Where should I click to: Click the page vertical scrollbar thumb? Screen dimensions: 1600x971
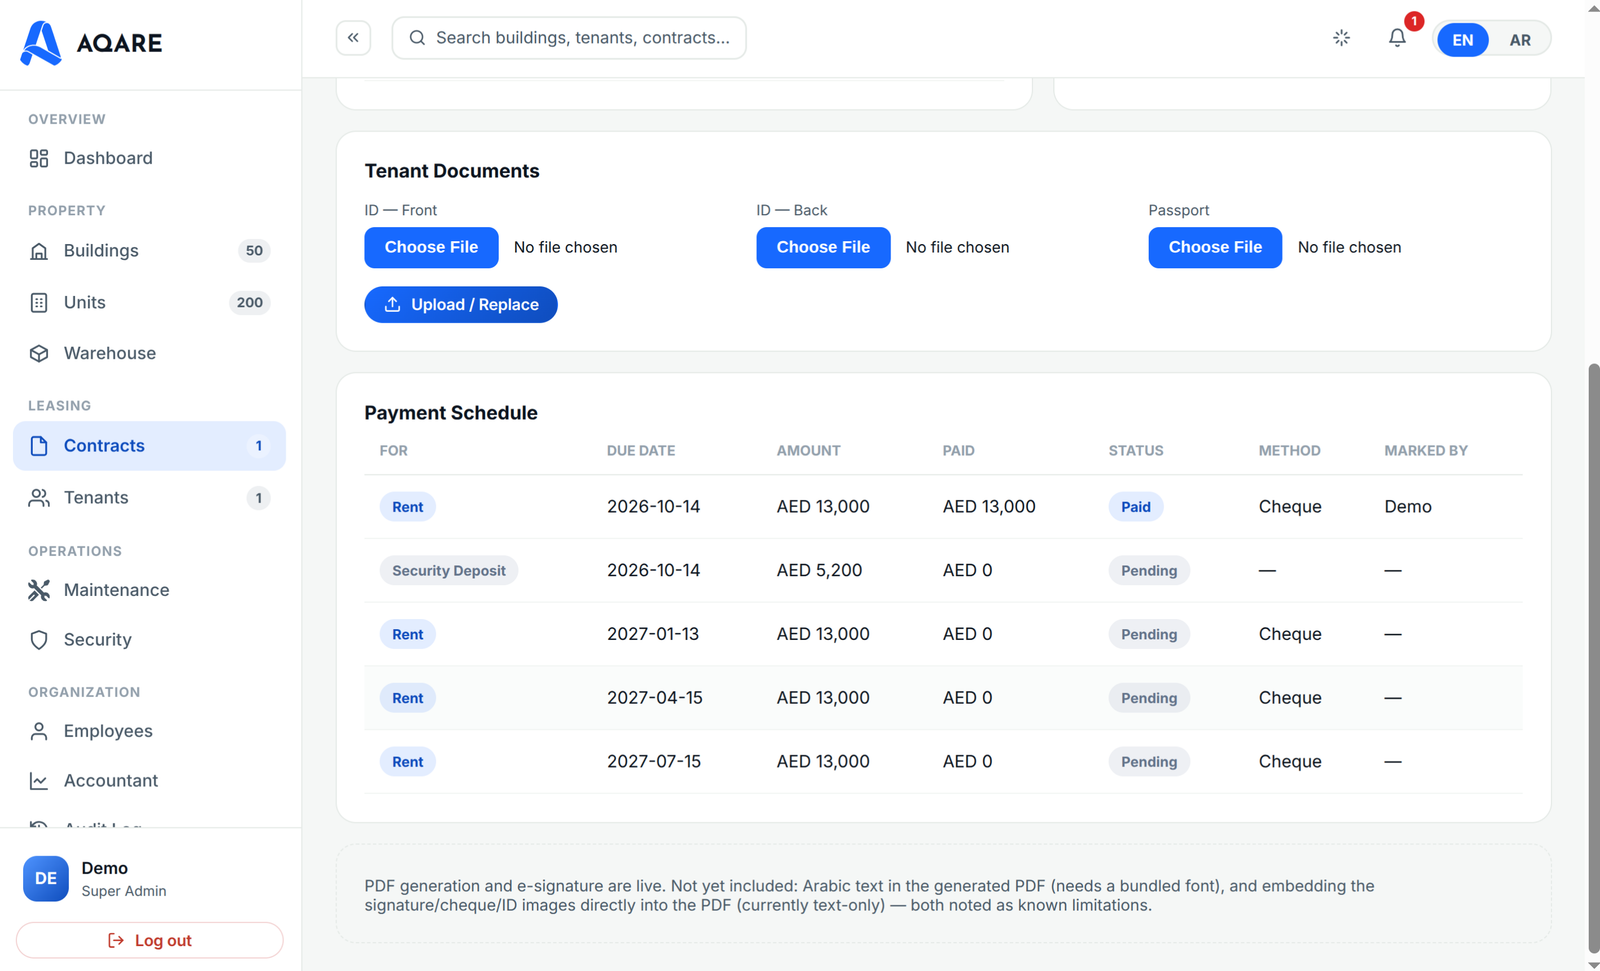(1593, 658)
